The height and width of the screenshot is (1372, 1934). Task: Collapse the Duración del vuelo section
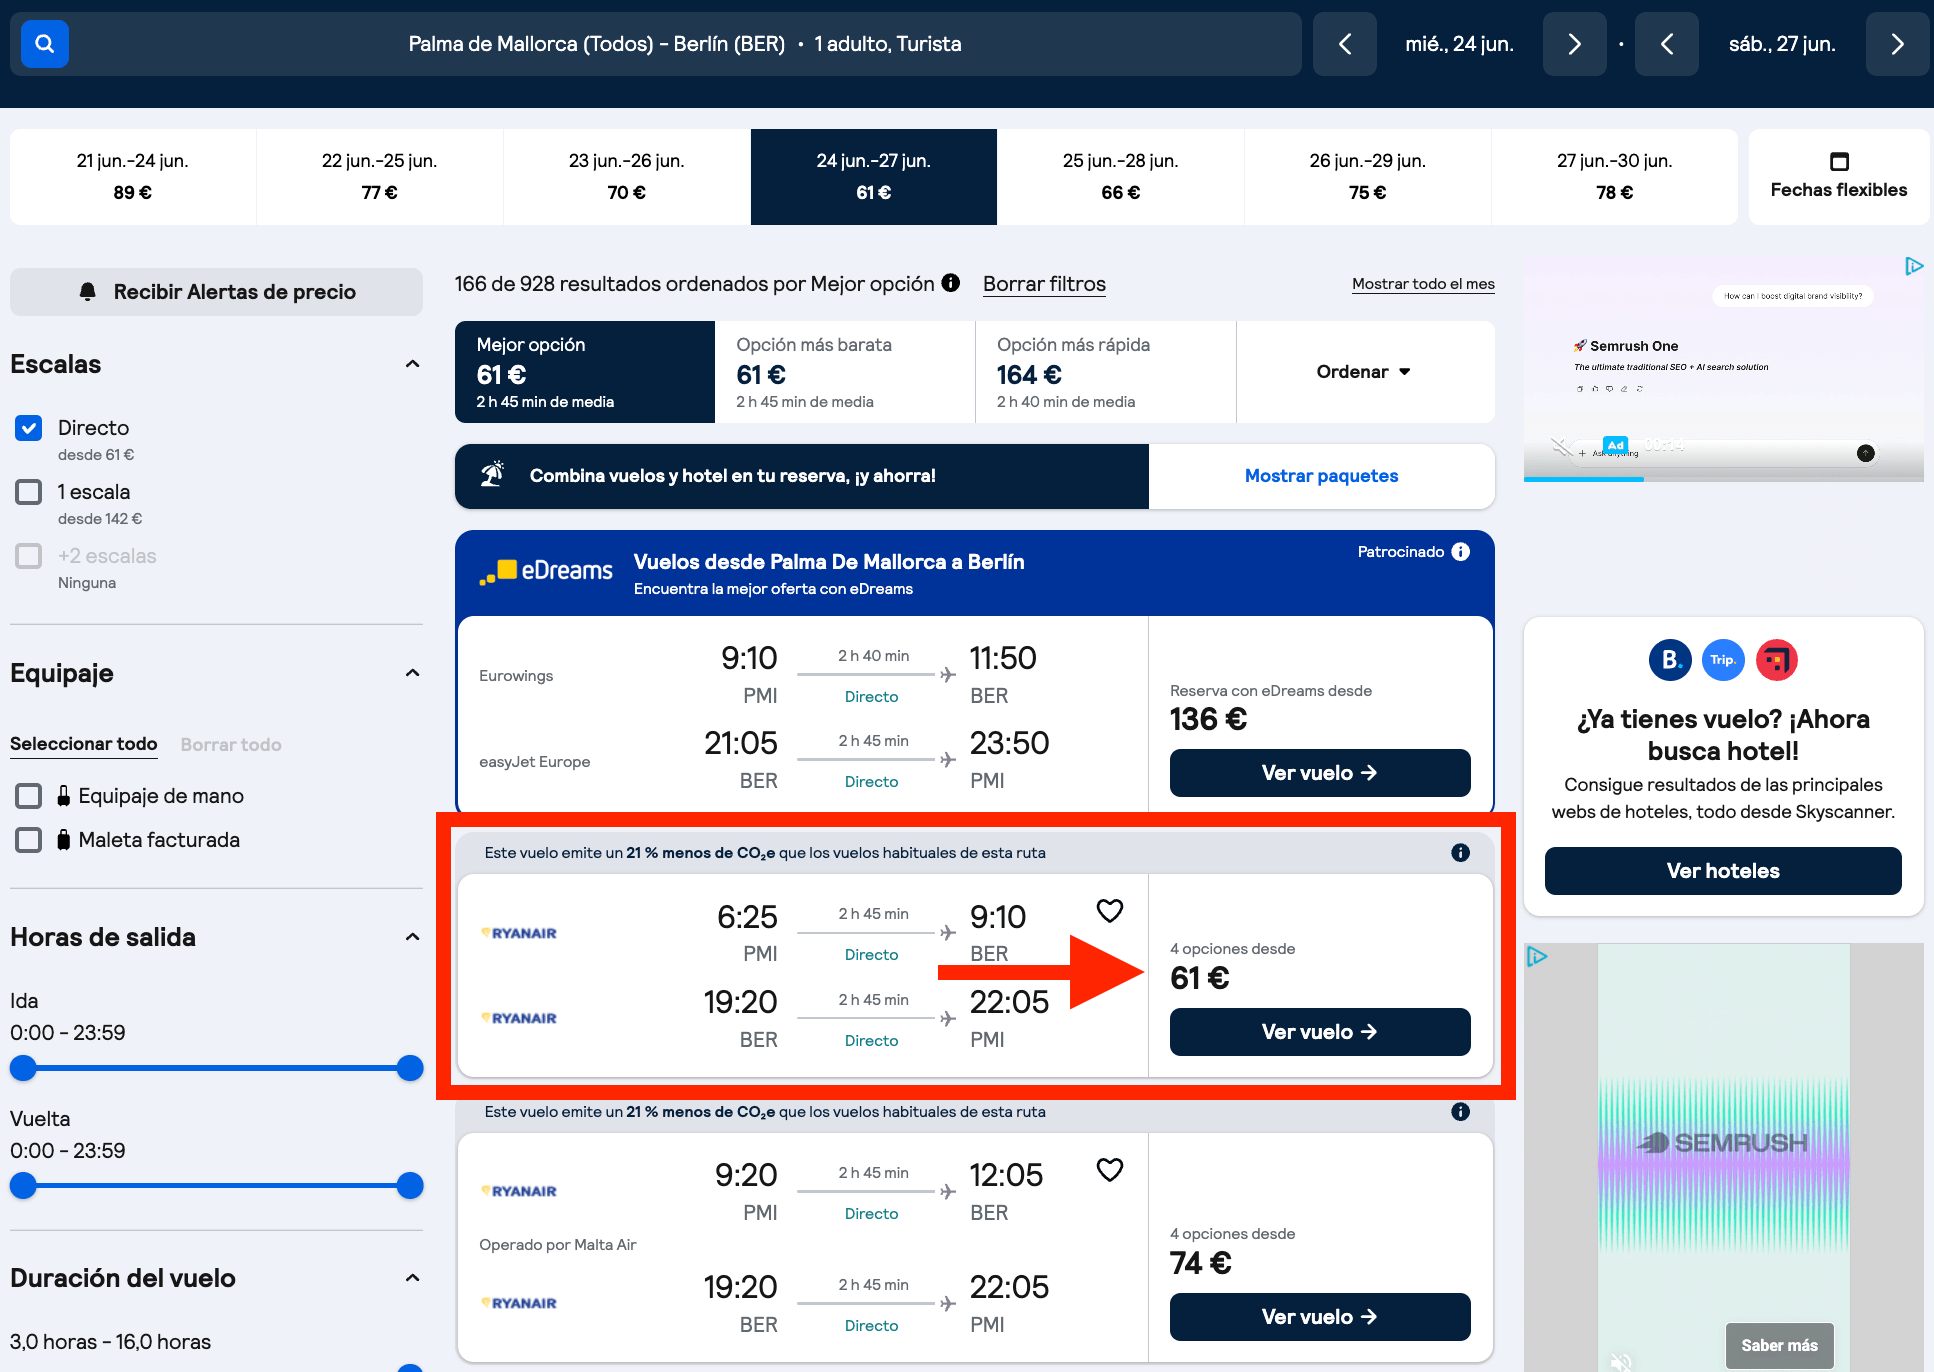[x=412, y=1278]
